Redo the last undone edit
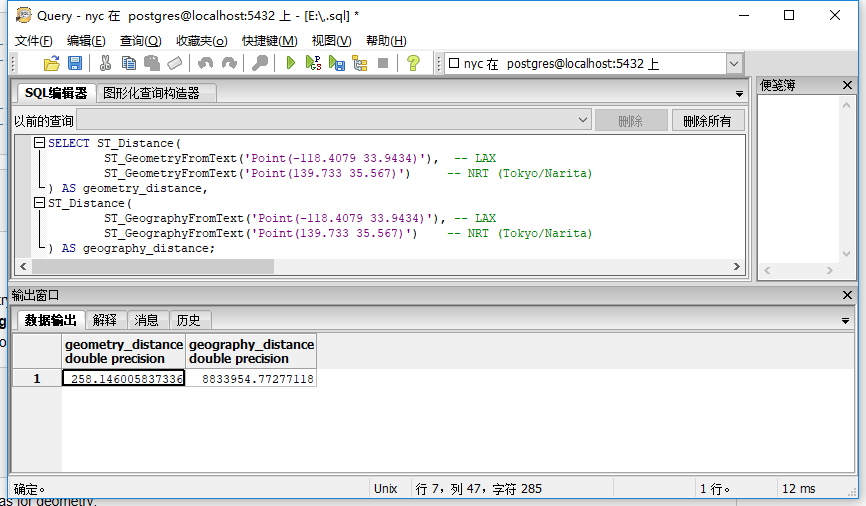This screenshot has height=506, width=866. coord(229,64)
